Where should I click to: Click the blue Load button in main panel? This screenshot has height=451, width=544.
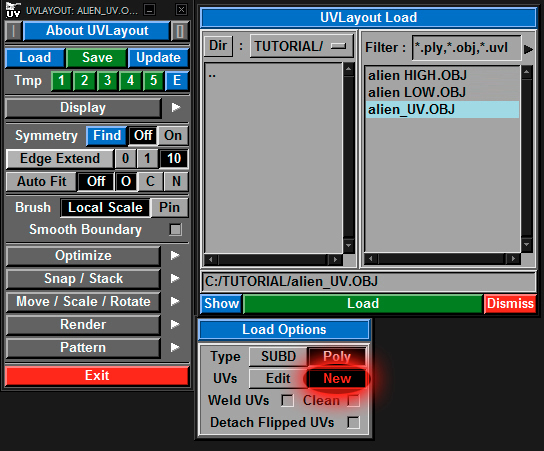pyautogui.click(x=35, y=58)
